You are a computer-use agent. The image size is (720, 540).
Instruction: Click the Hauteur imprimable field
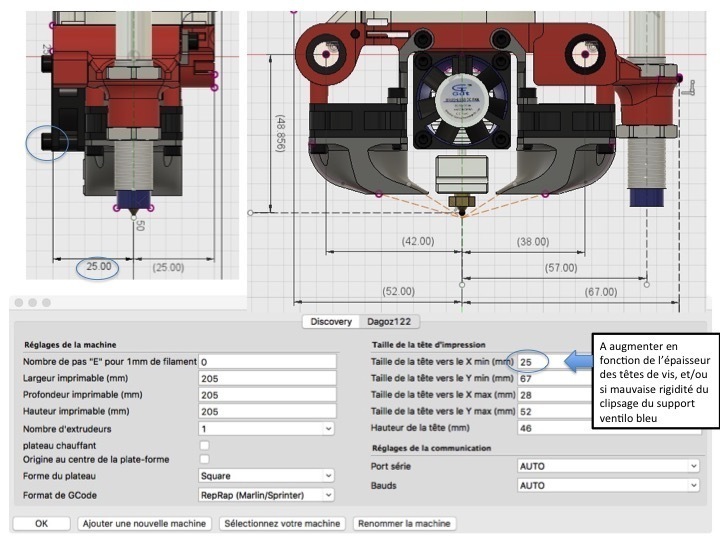point(267,411)
